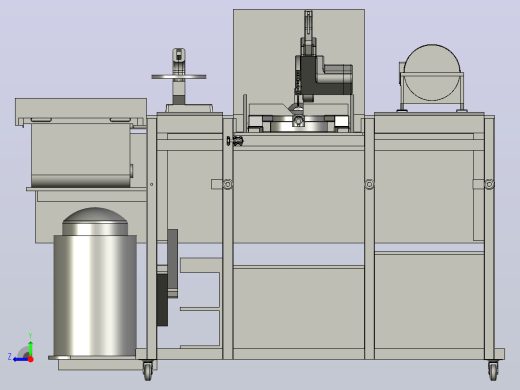Select the small valve knob on the frame
520x390 pixels.
(235, 141)
